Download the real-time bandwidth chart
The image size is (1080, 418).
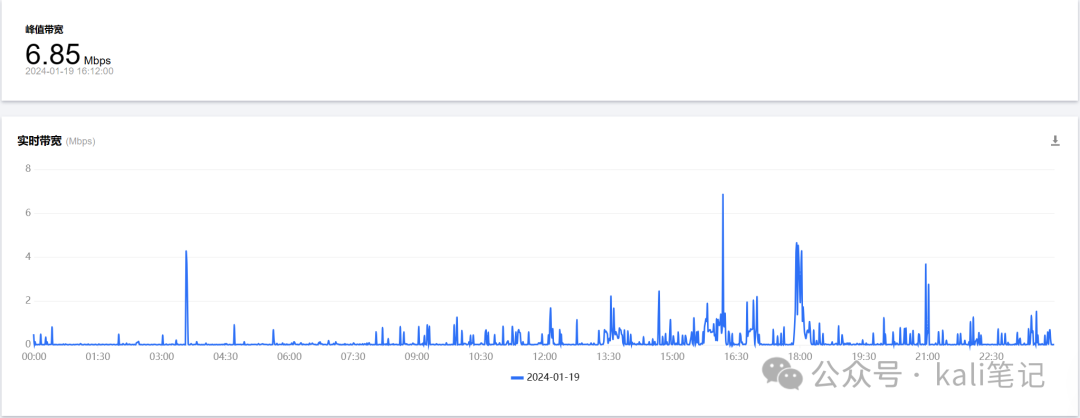(x=1055, y=141)
